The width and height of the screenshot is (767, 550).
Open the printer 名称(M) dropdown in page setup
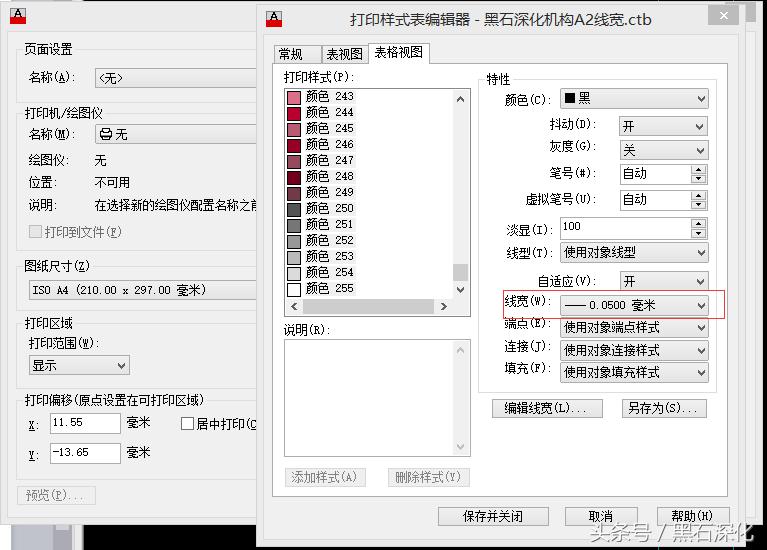[176, 134]
